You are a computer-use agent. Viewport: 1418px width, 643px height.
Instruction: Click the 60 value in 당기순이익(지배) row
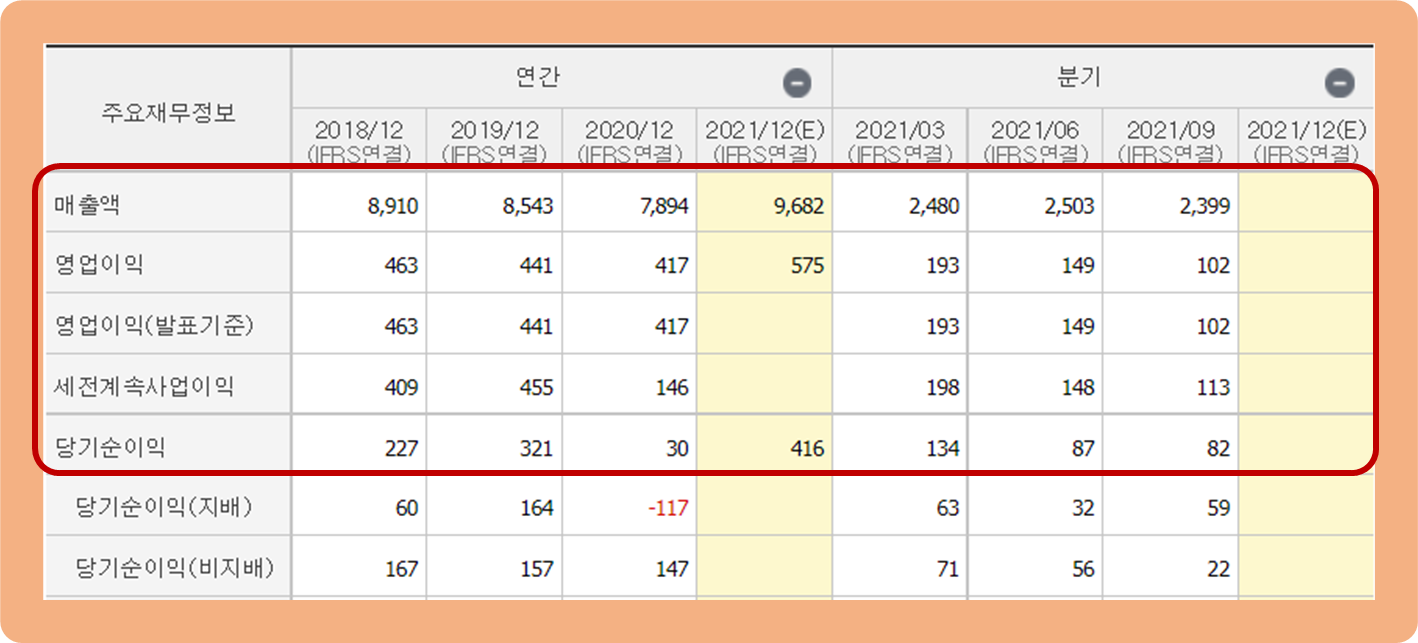coord(406,508)
